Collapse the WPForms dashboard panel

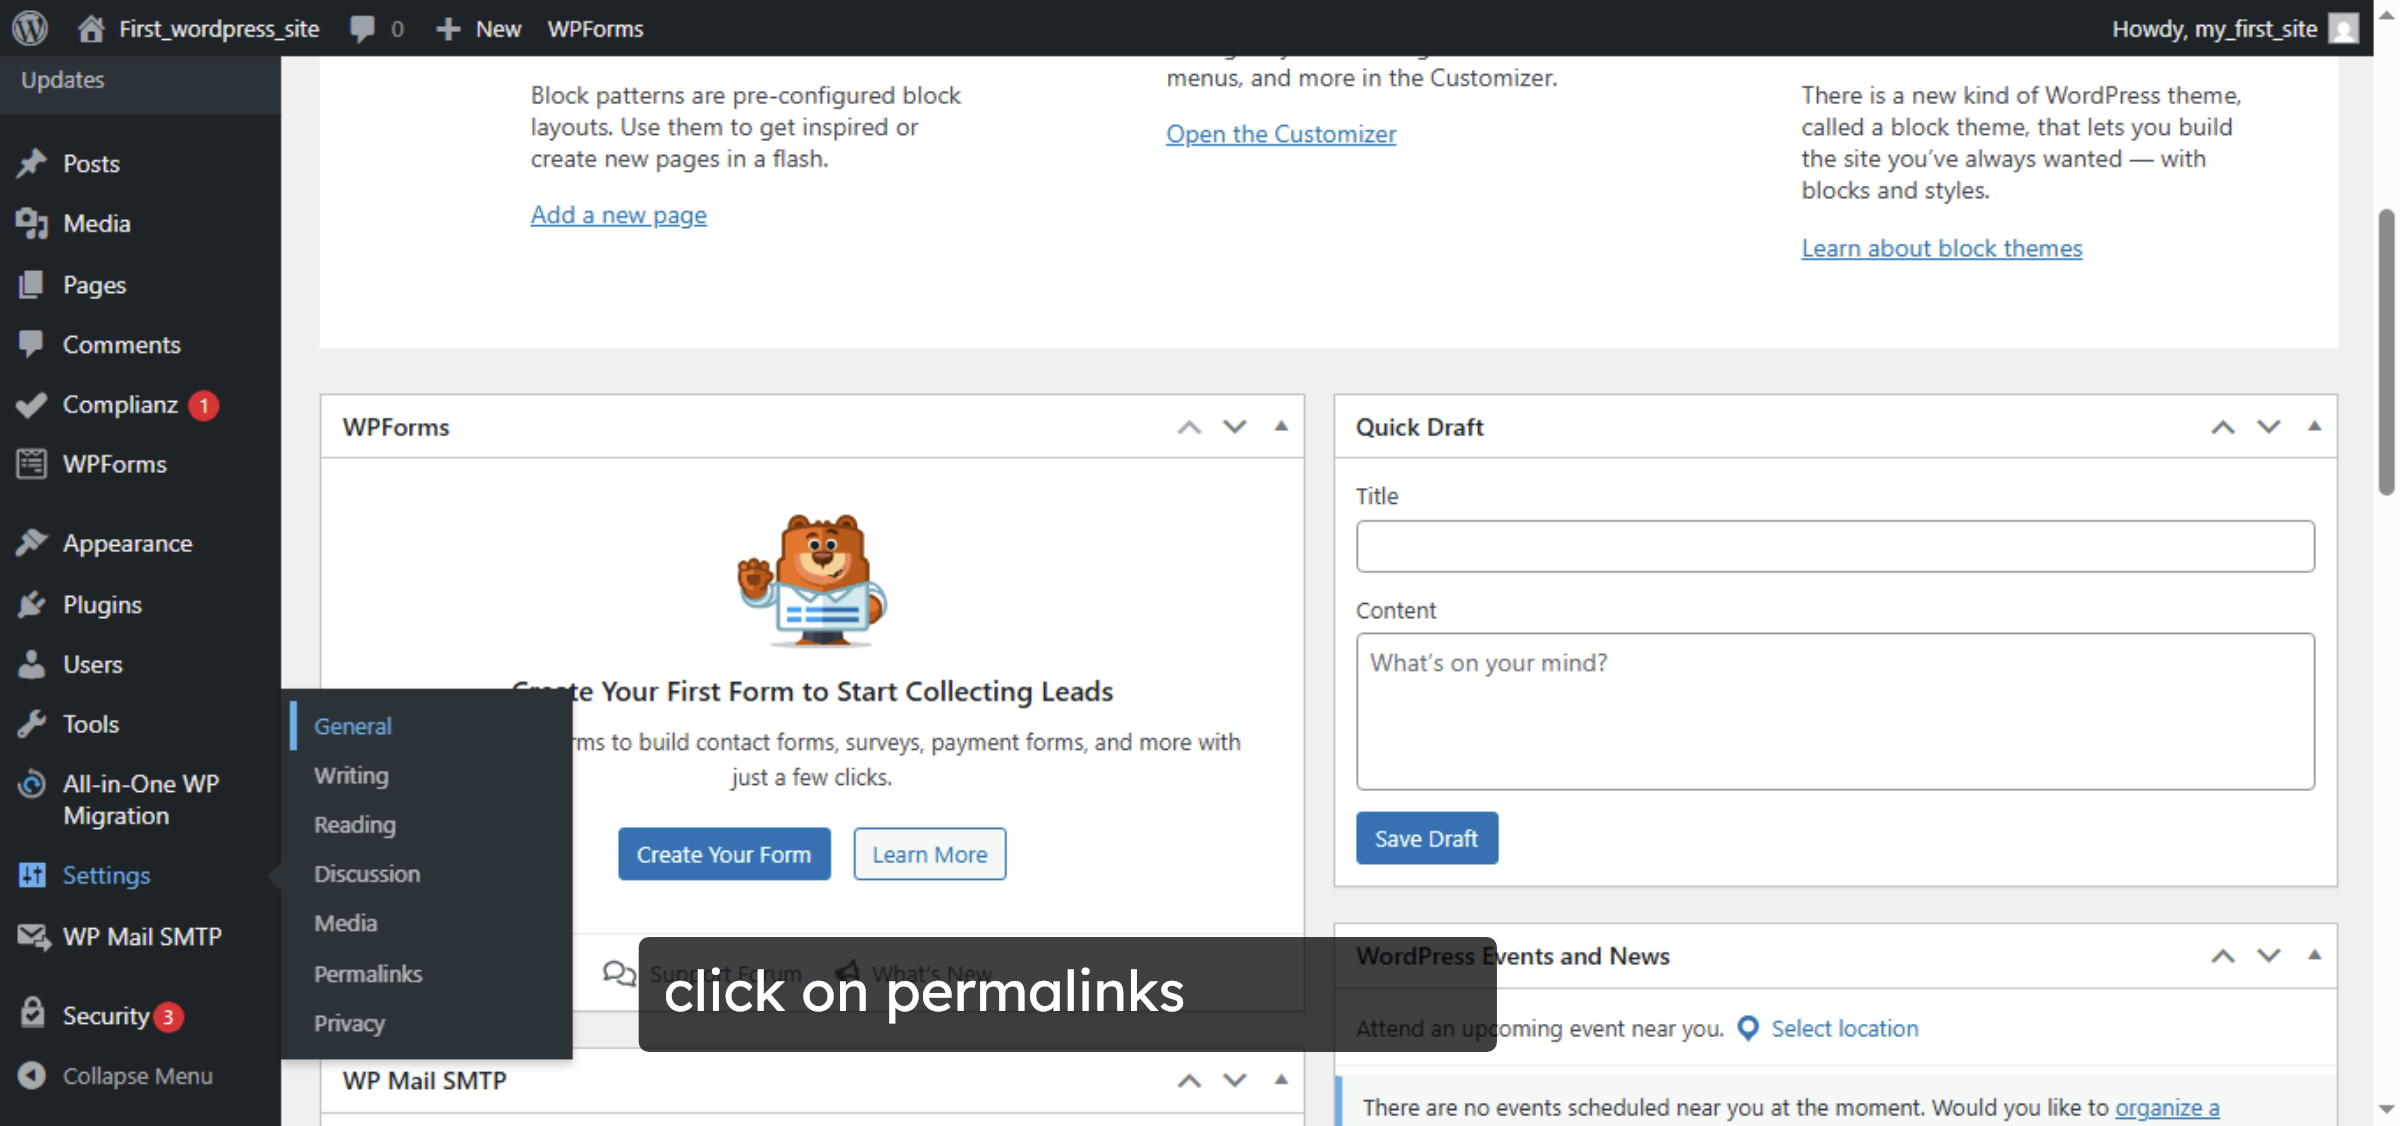(1281, 426)
